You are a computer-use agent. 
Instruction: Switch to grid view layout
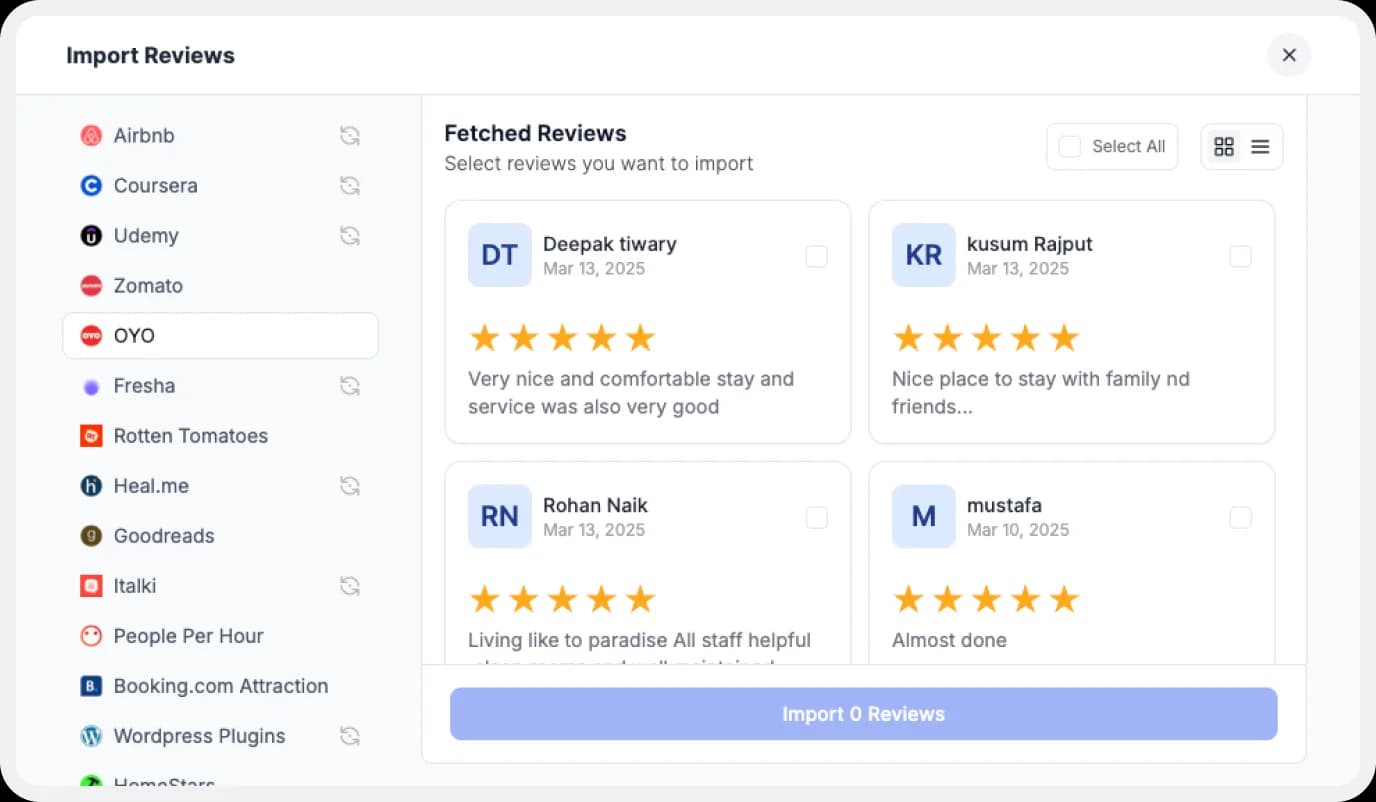click(x=1224, y=146)
